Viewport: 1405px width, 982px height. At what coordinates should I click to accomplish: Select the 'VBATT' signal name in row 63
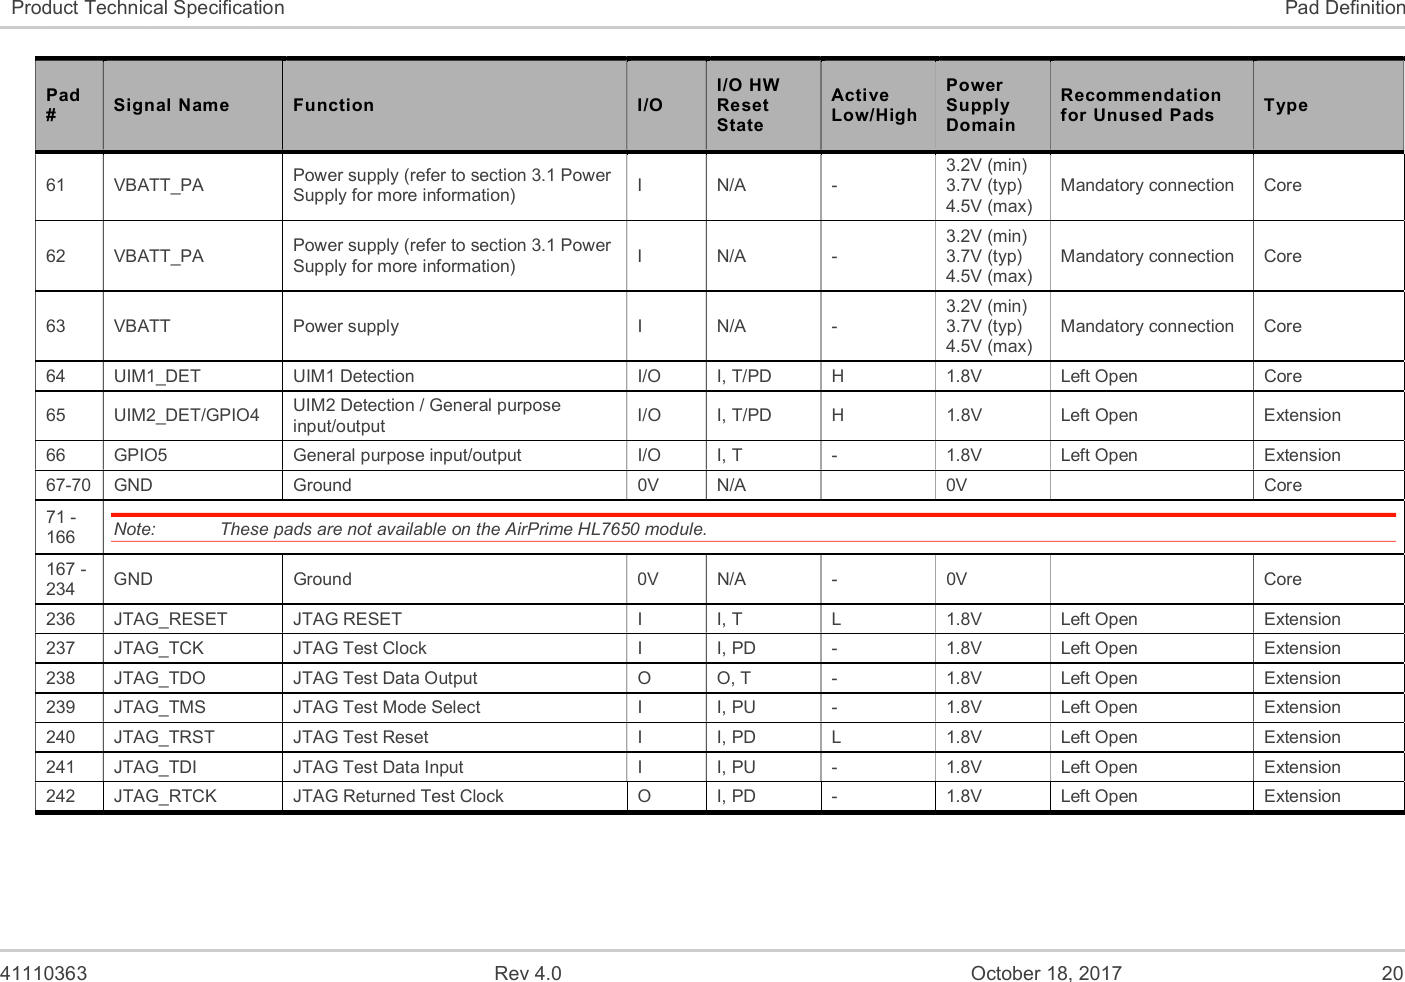coord(142,326)
